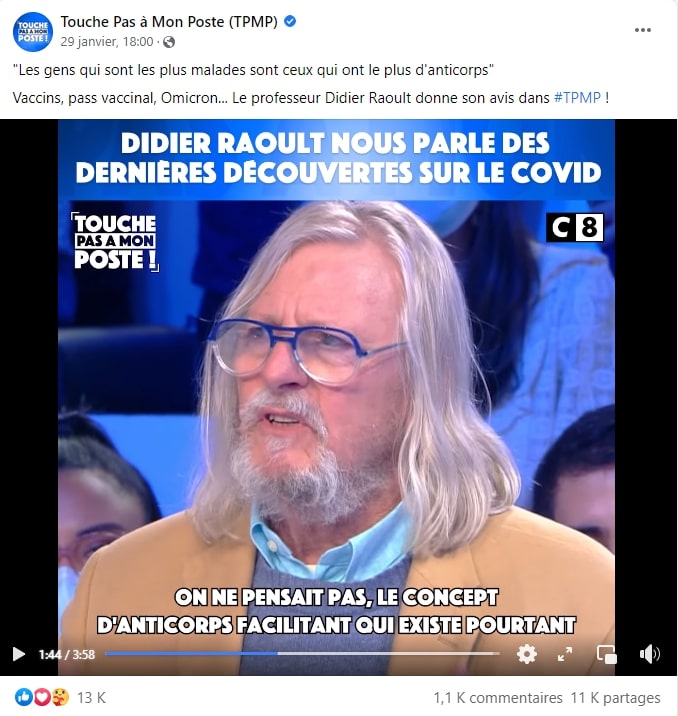
Task: Mute the video volume speaker icon
Action: pos(649,654)
